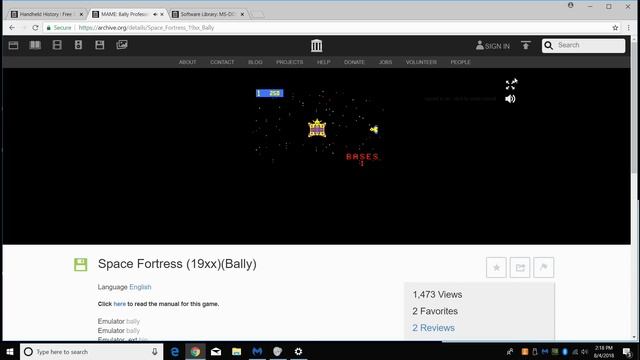This screenshot has height=360, width=640.
Task: Open the HELP menu item
Action: click(323, 62)
